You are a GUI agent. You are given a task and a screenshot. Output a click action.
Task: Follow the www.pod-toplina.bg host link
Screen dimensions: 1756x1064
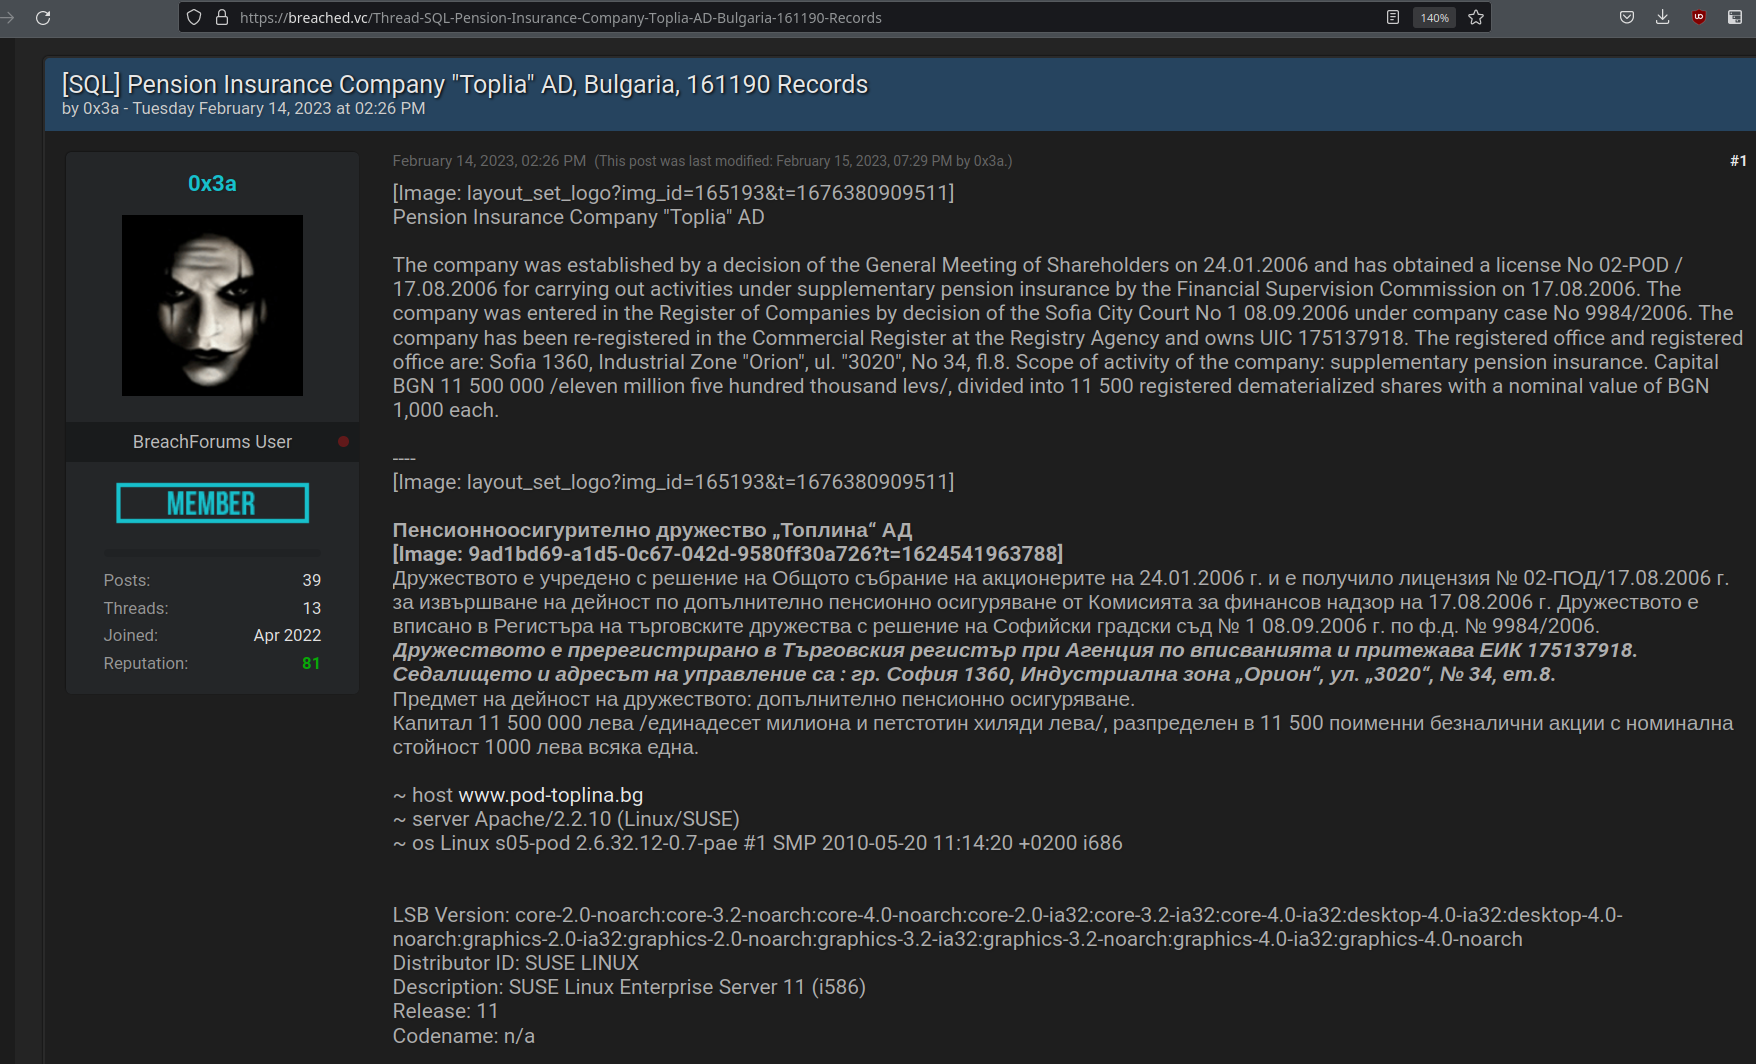tap(550, 795)
